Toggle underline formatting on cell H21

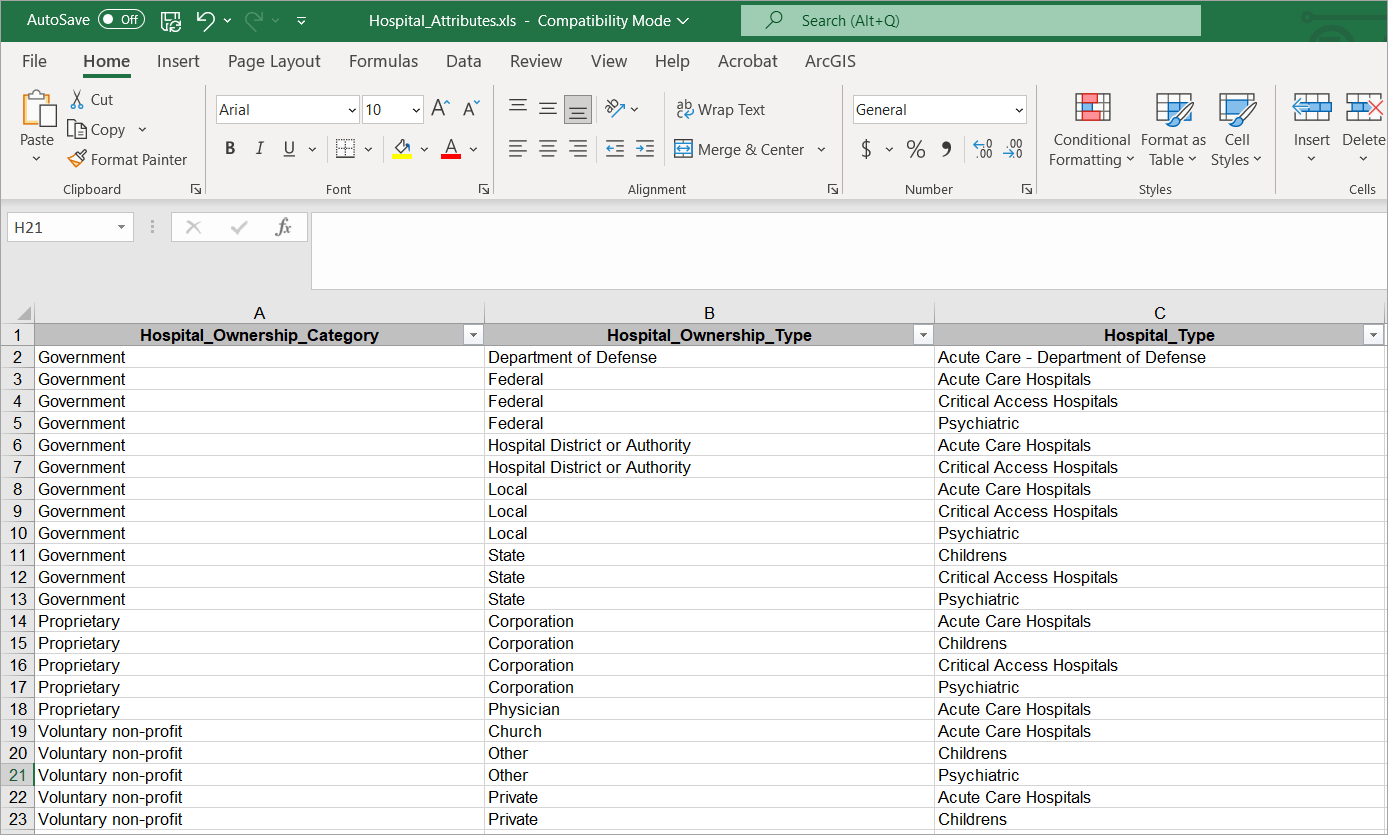(287, 148)
